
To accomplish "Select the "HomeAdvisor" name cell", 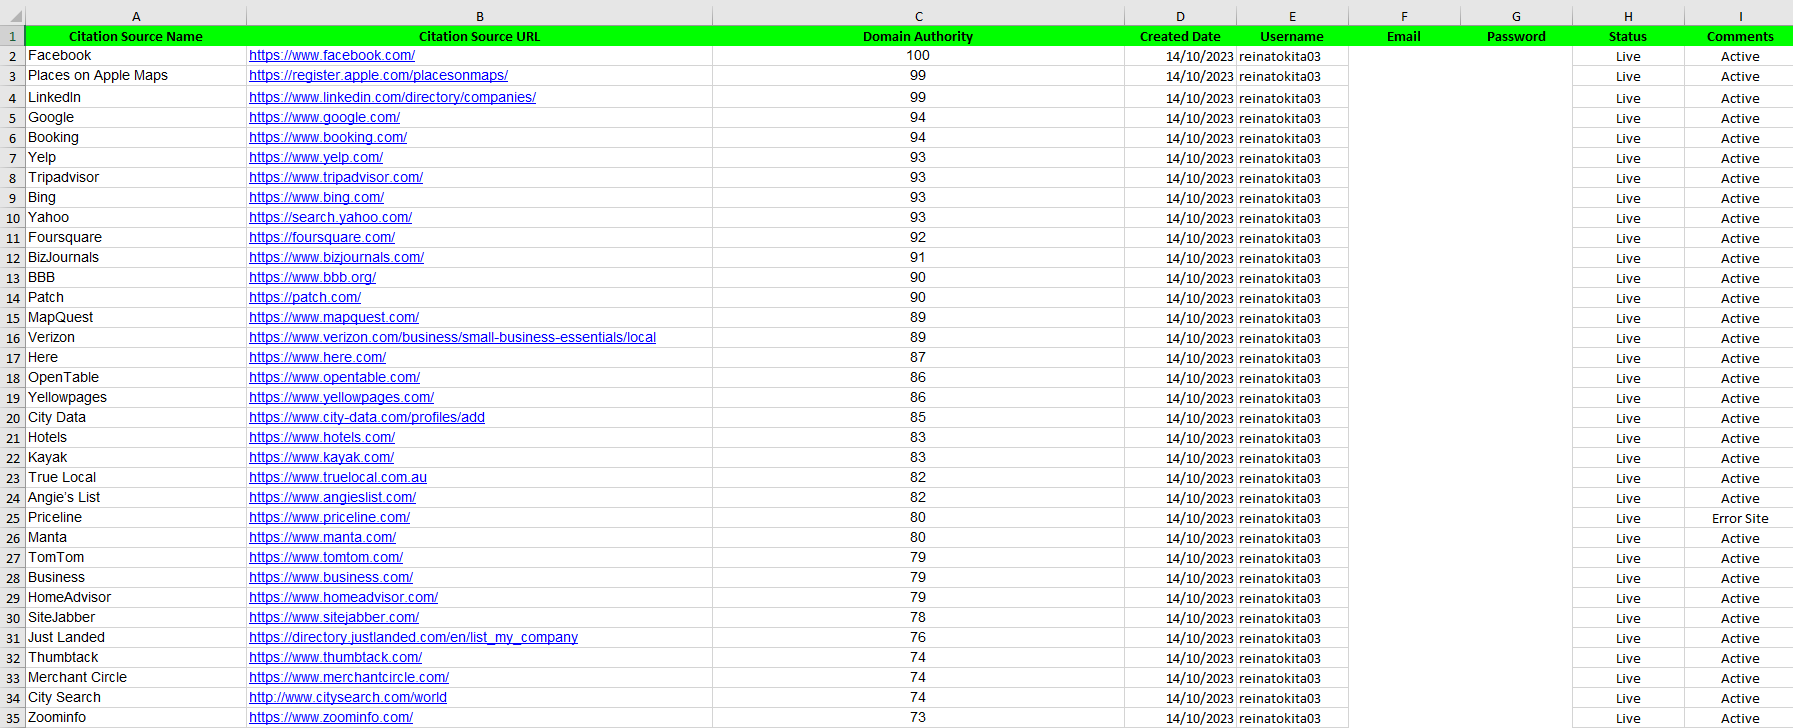I will [136, 598].
